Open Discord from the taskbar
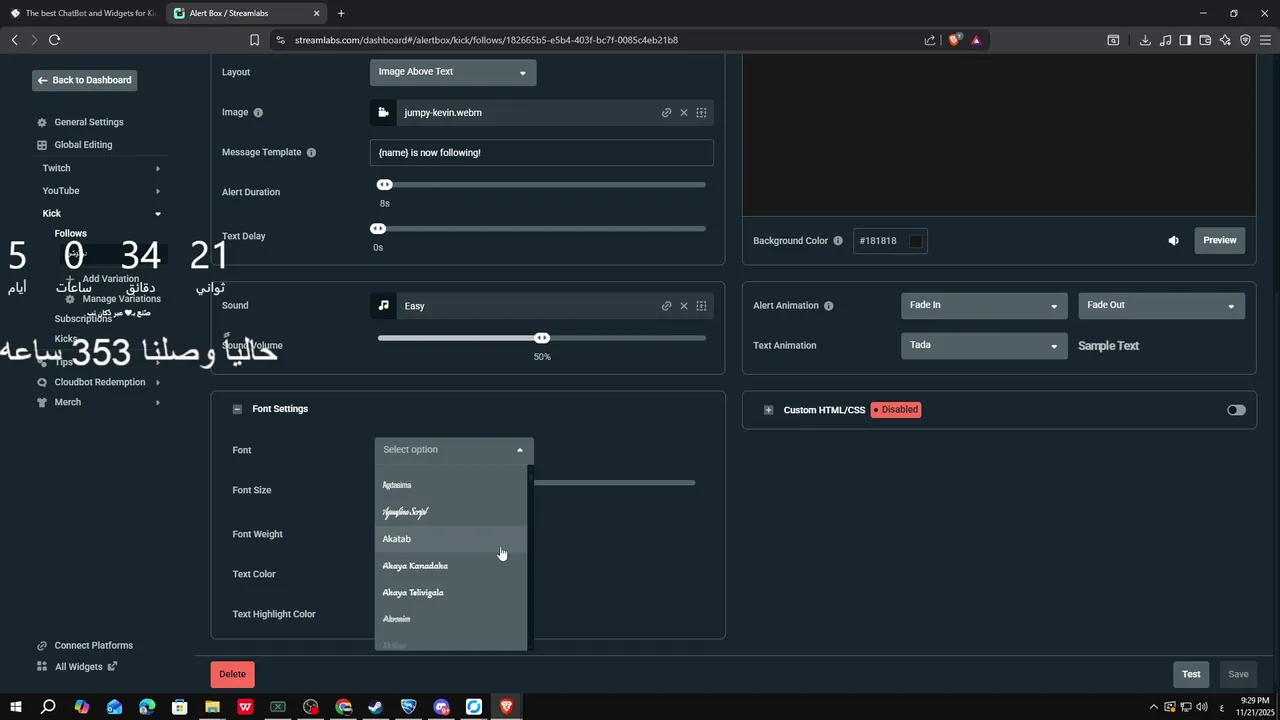Viewport: 1280px width, 720px height. pyautogui.click(x=441, y=707)
